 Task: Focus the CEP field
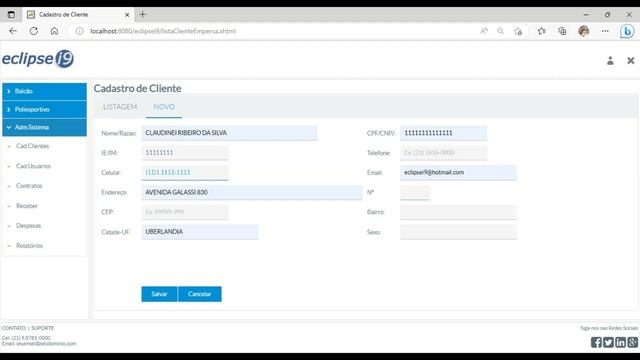tap(185, 212)
